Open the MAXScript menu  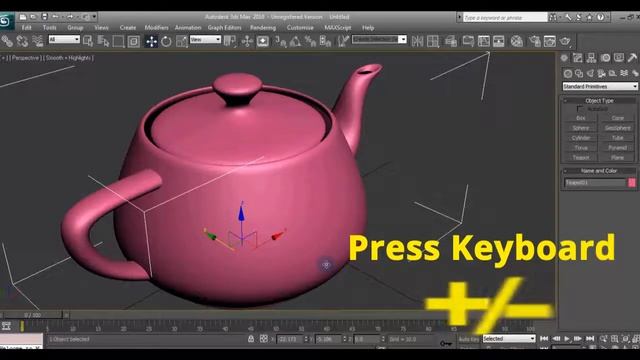[338, 28]
